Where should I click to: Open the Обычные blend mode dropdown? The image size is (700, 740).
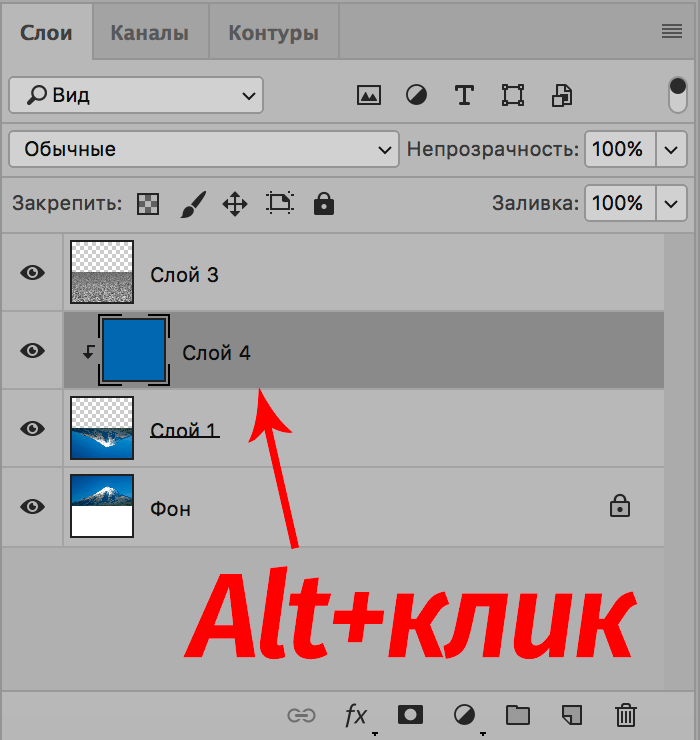[202, 150]
